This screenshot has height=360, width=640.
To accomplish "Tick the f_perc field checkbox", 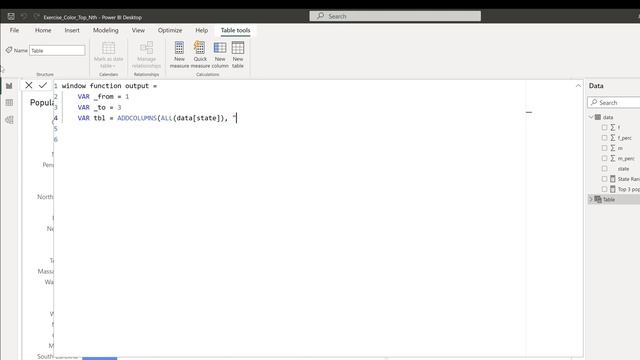I will pyautogui.click(x=604, y=138).
